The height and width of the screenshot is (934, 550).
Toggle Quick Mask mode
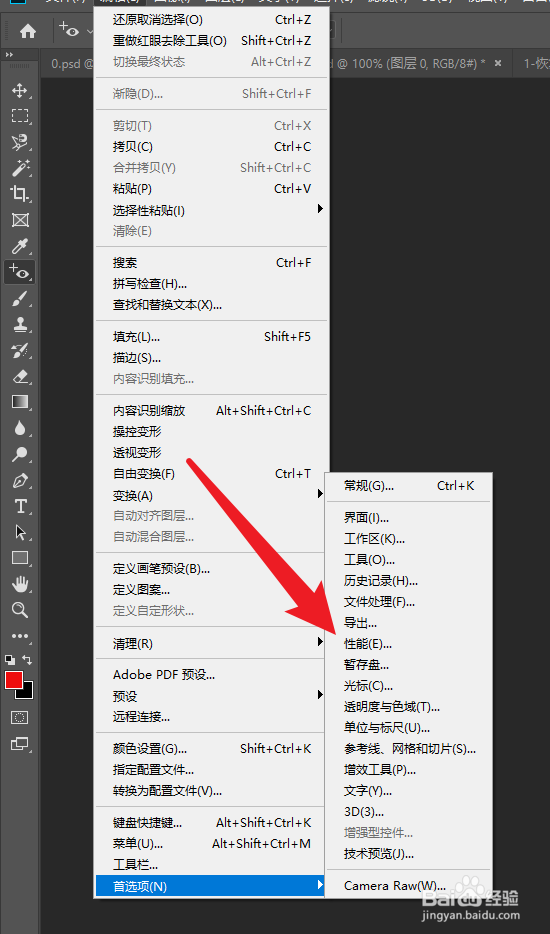pos(20,717)
